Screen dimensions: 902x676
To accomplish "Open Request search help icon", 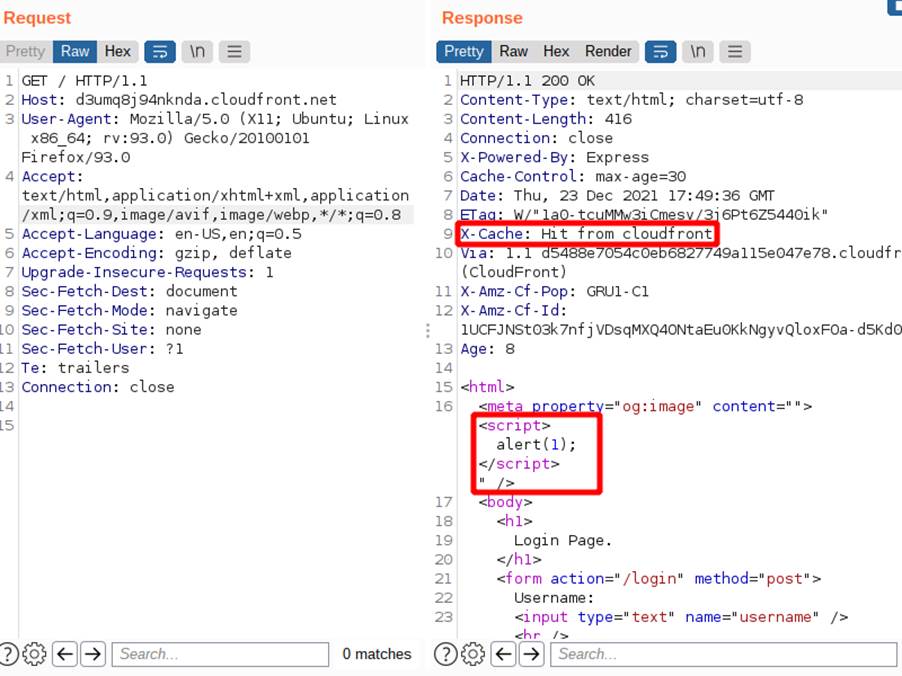I will [10, 654].
